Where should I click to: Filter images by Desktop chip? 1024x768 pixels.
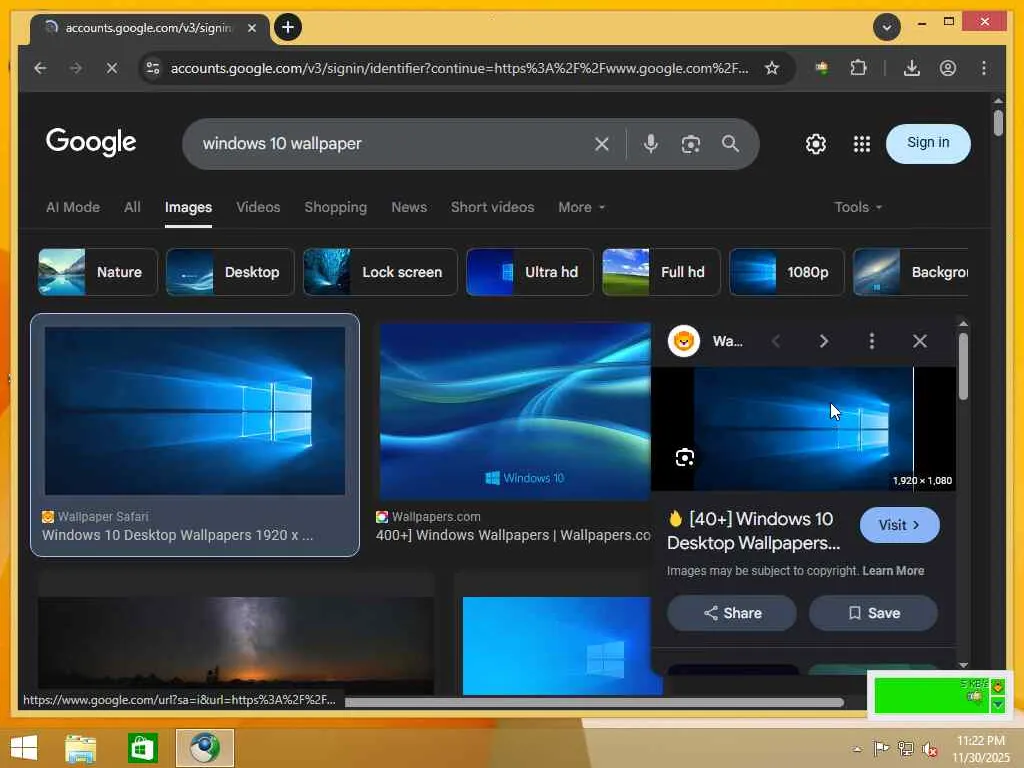230,272
